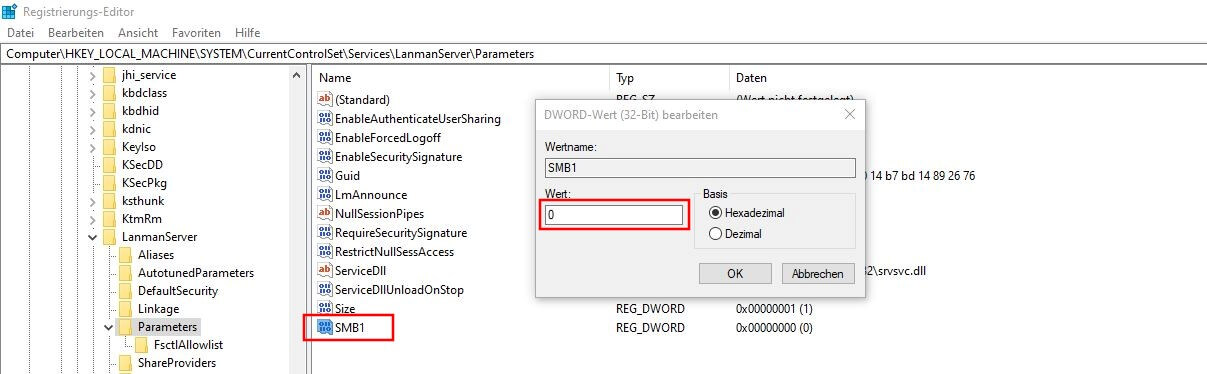The height and width of the screenshot is (374, 1207).
Task: Select the DefaultSecurity folder icon
Action: 125,291
